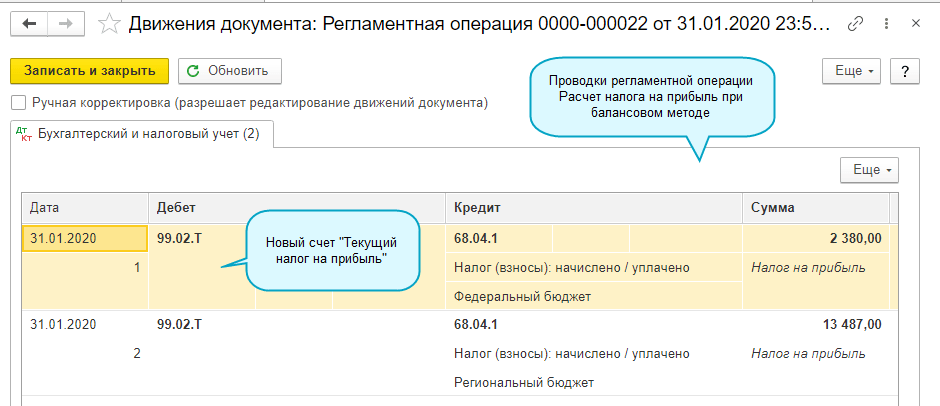Click the Обновить refresh button
Image resolution: width=940 pixels, height=406 pixels.
point(229,71)
